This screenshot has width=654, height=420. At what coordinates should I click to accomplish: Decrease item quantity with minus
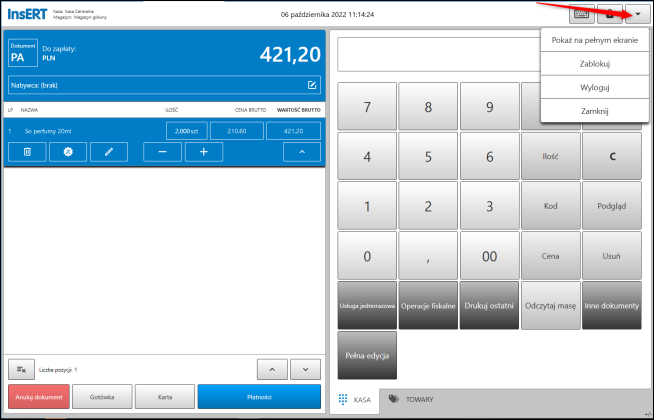(162, 152)
